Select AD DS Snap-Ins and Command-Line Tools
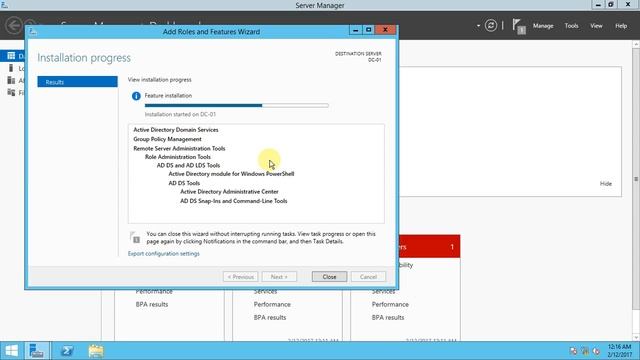This screenshot has width=640, height=360. (x=234, y=201)
